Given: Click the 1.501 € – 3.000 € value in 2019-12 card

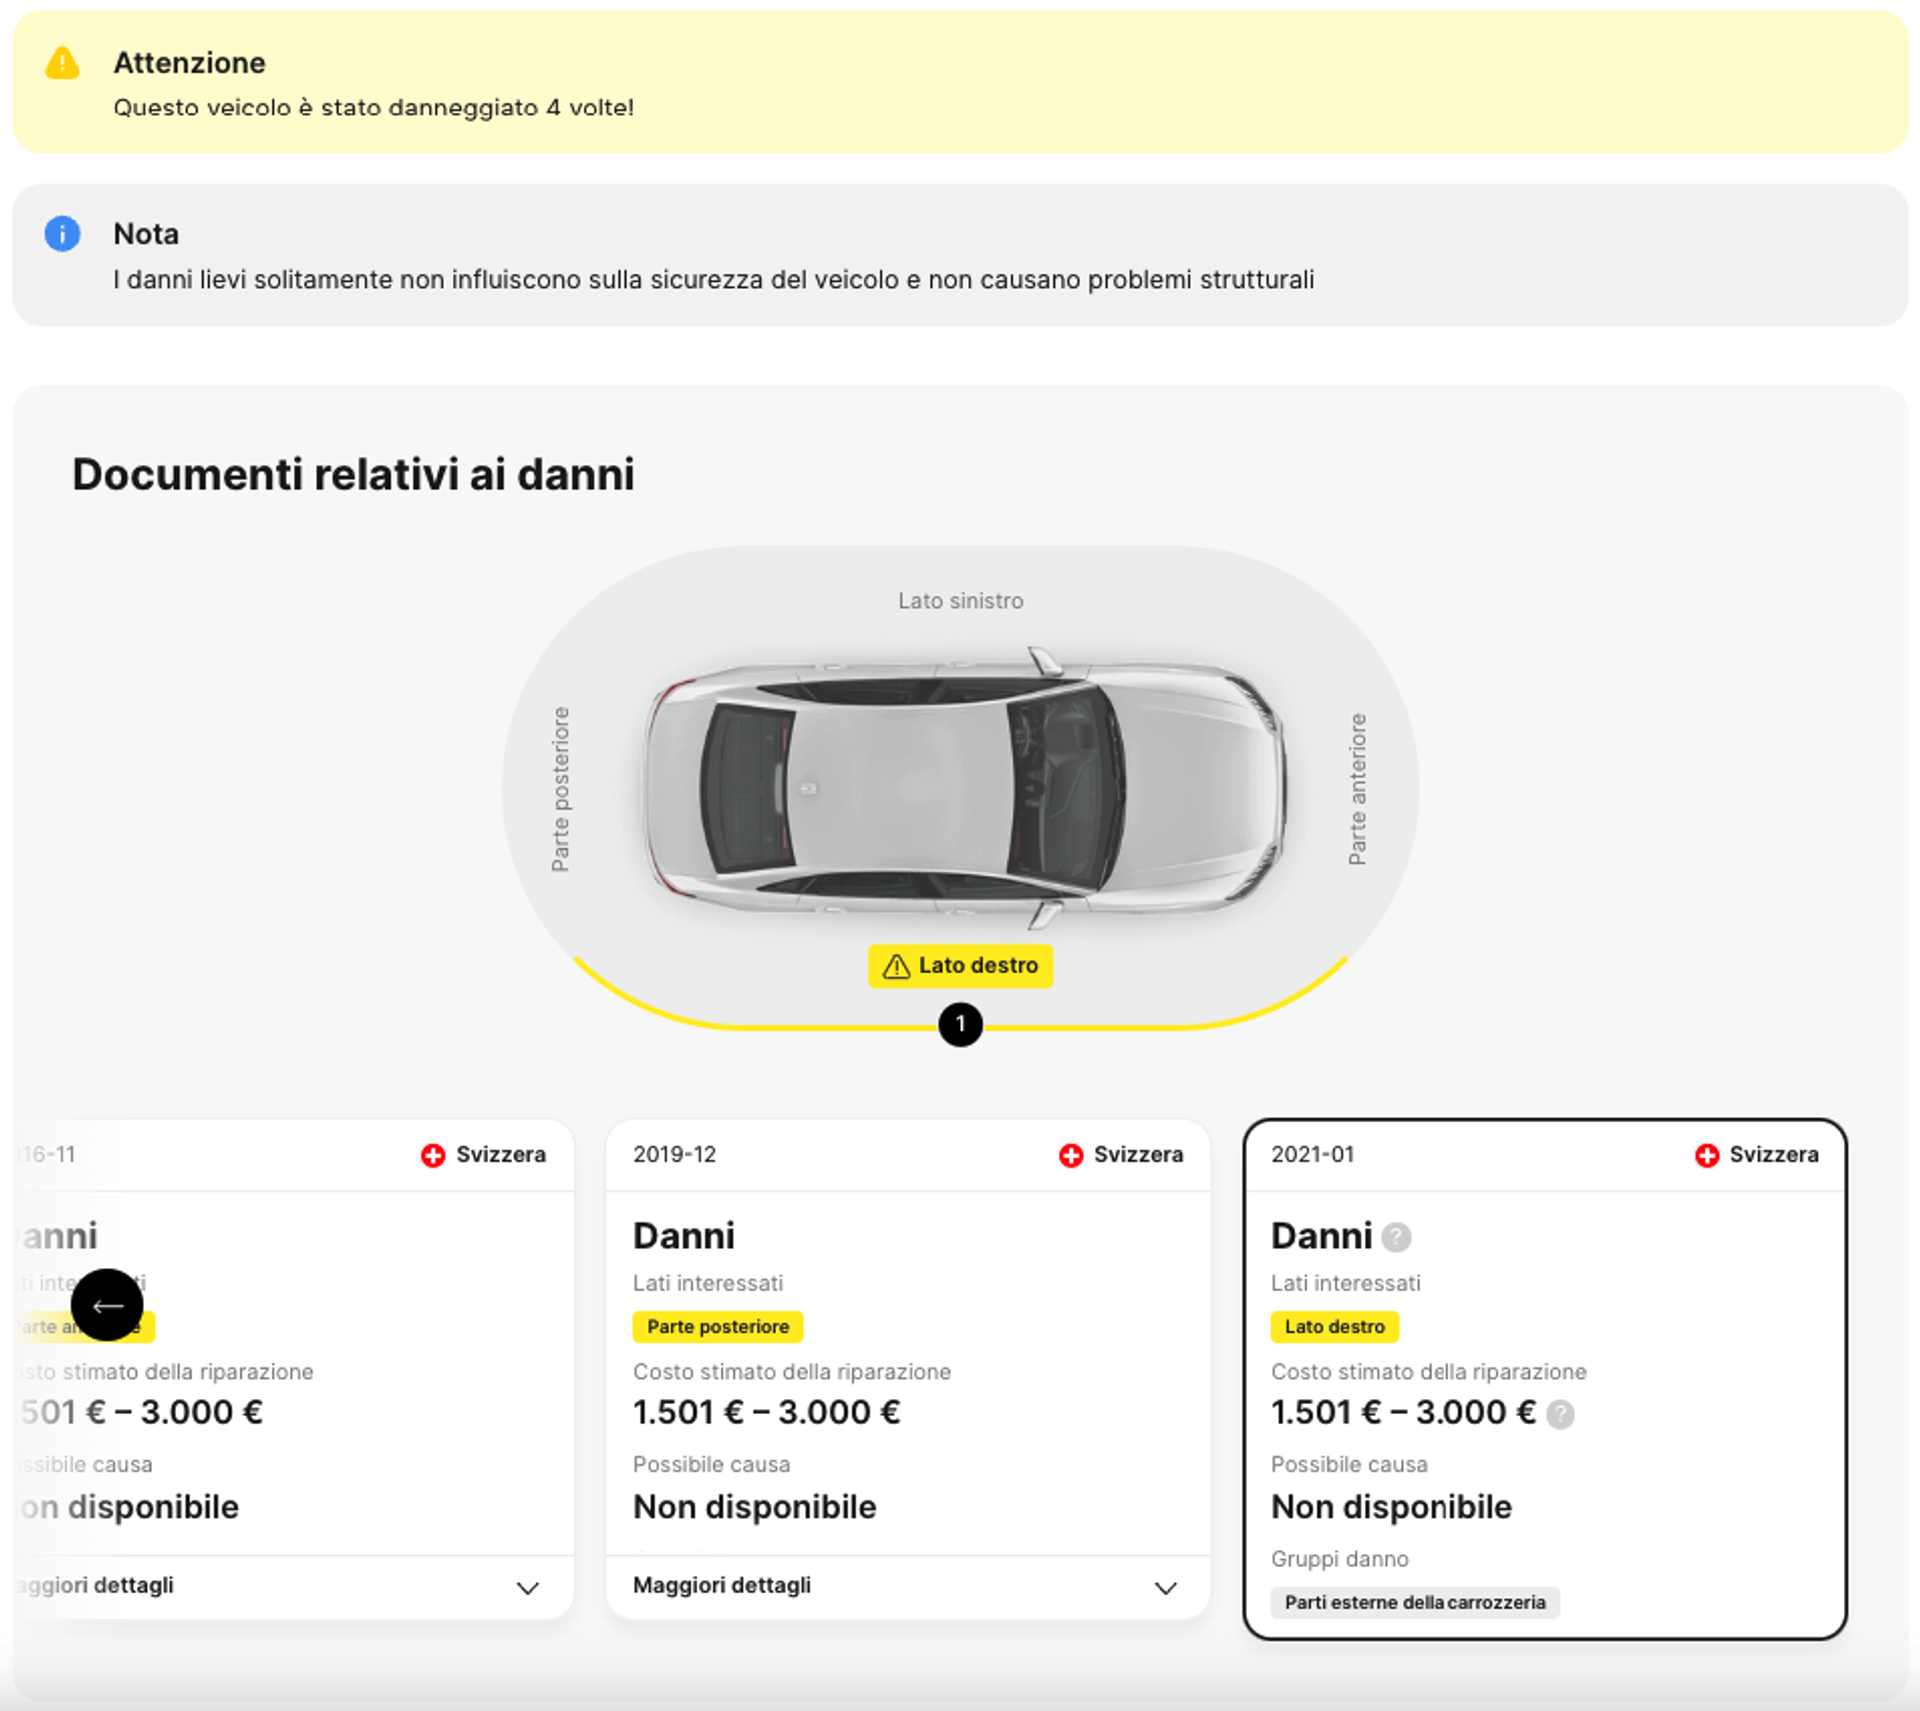Looking at the screenshot, I should 766,1412.
